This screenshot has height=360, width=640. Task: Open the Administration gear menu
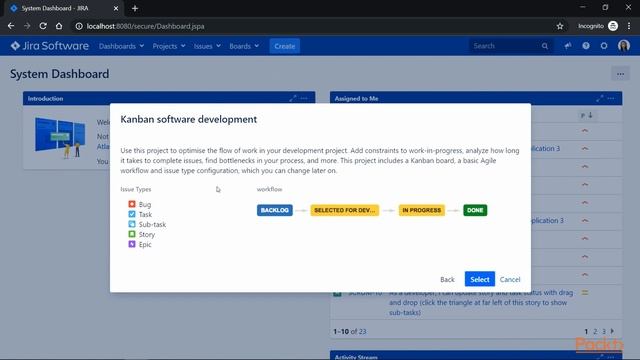604,46
